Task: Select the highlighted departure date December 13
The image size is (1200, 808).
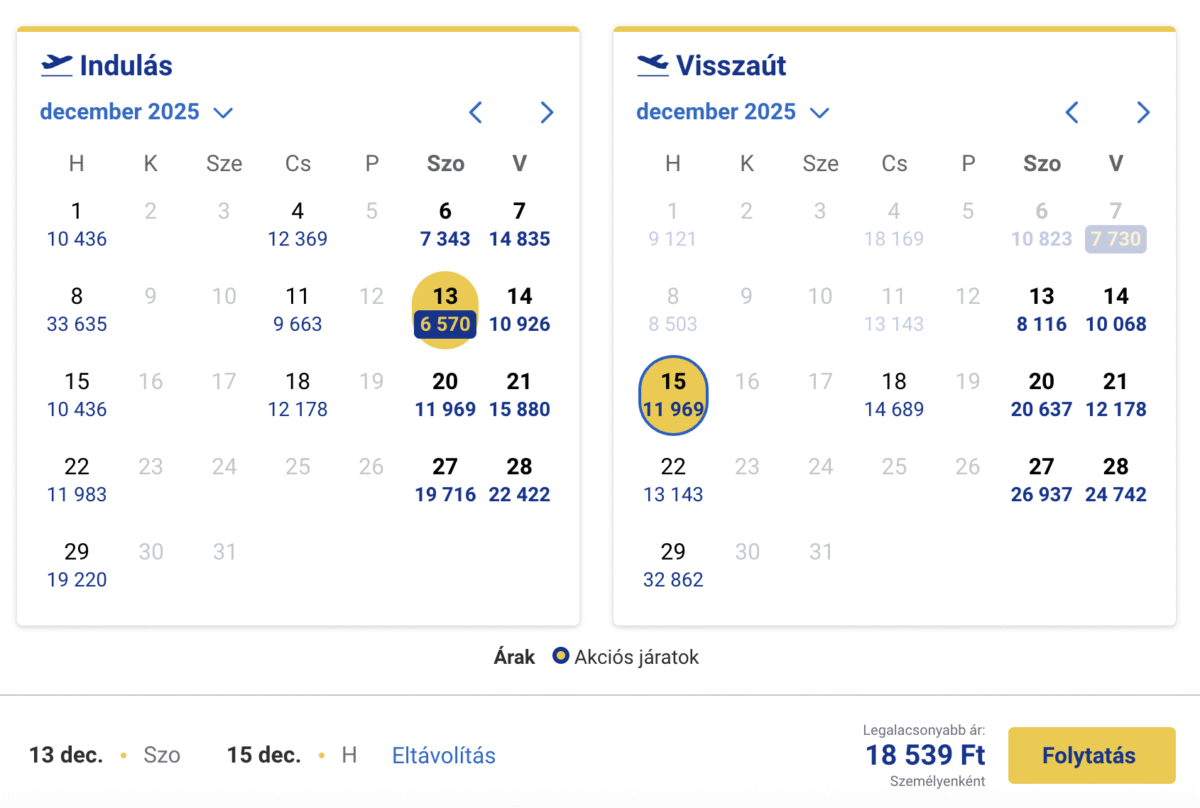Action: (x=445, y=310)
